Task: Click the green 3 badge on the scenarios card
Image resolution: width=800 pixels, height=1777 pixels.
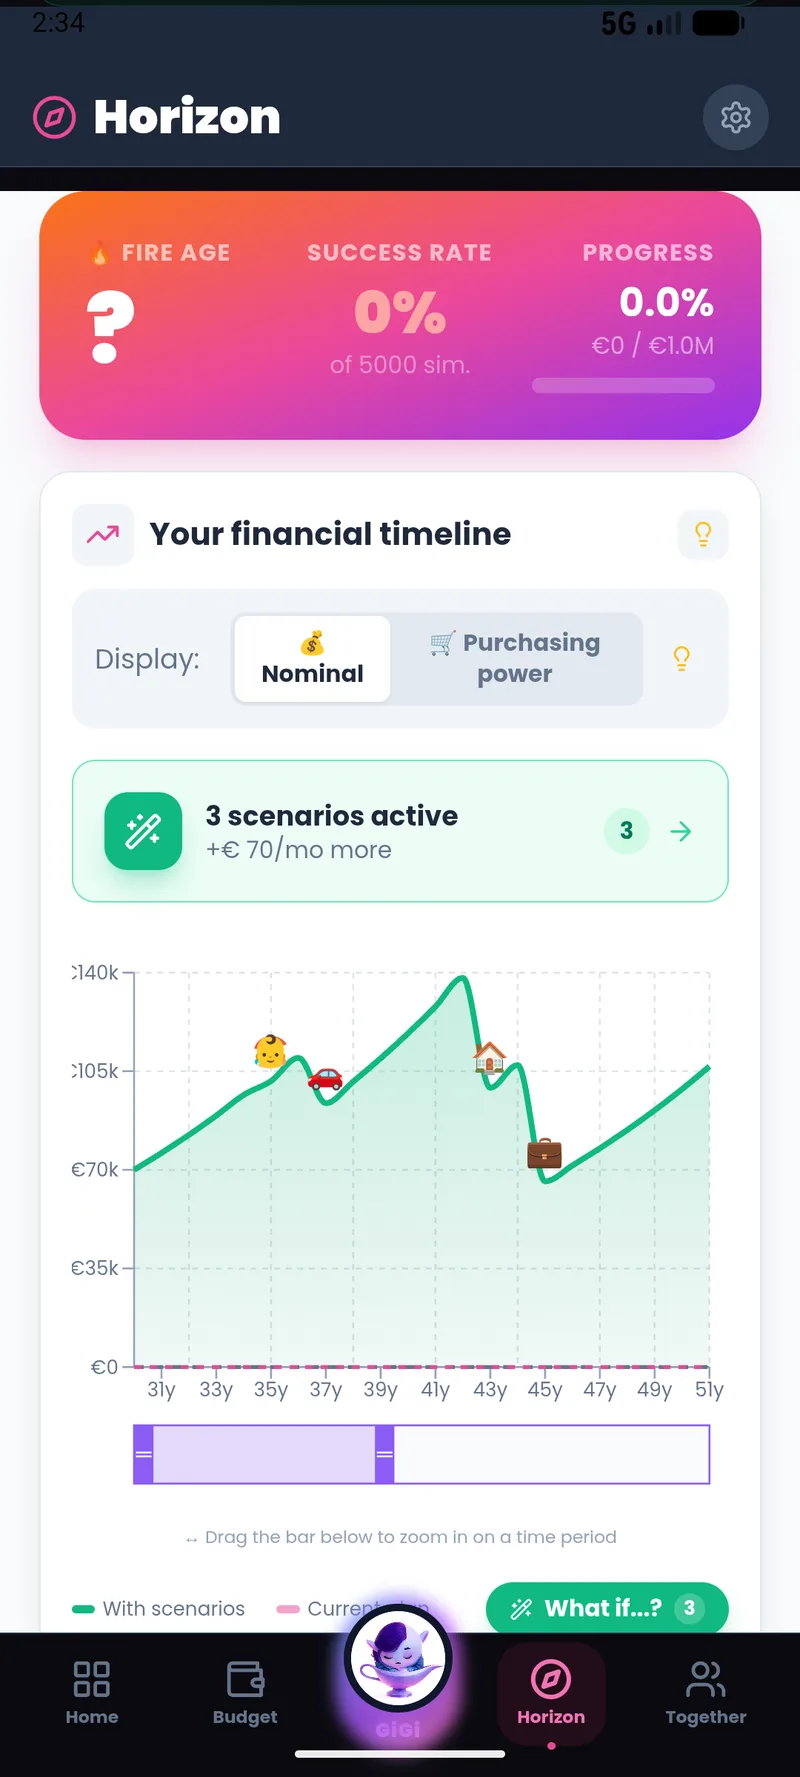Action: (626, 831)
